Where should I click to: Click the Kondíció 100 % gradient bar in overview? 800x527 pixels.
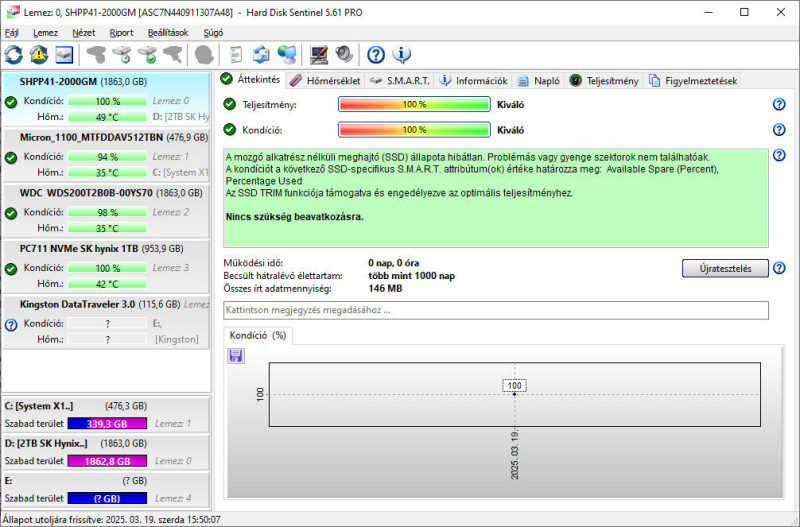click(414, 130)
